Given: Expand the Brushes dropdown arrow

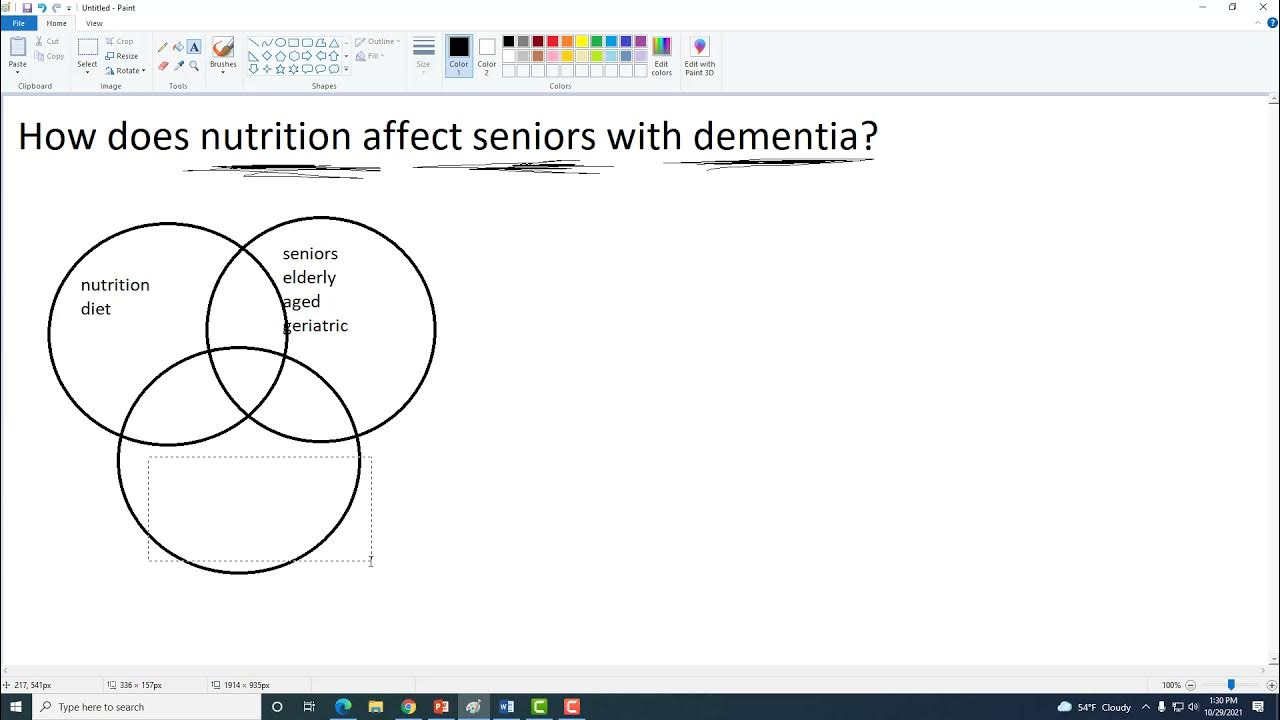Looking at the screenshot, I should (223, 72).
